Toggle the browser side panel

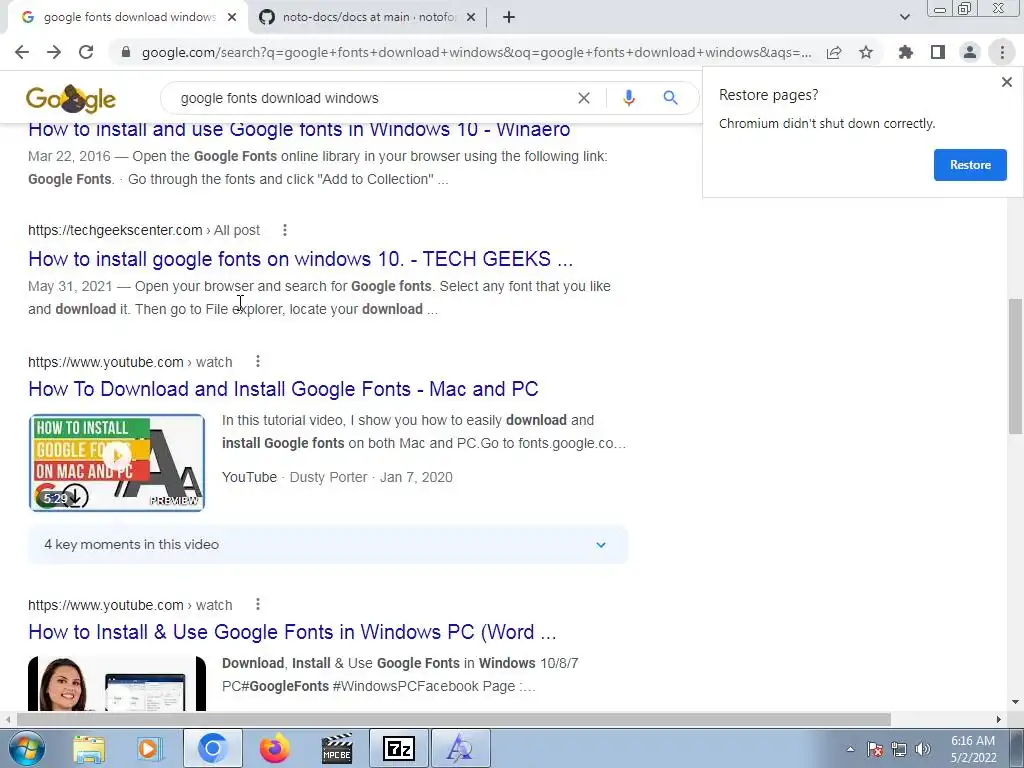point(938,52)
